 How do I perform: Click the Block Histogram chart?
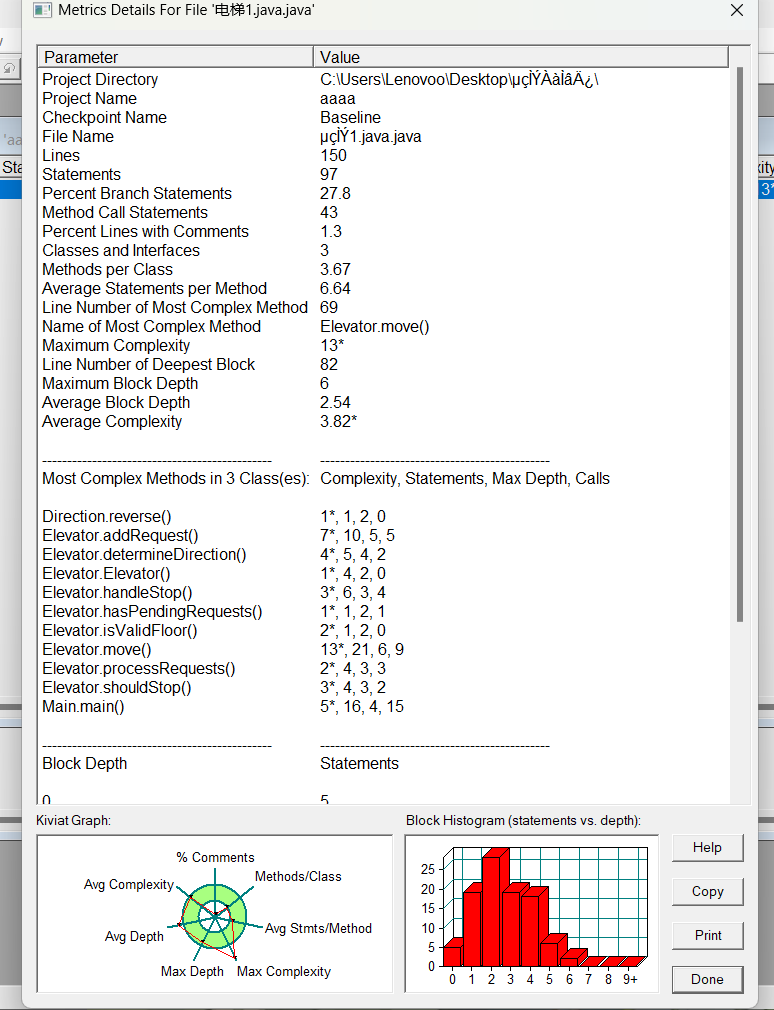(531, 913)
